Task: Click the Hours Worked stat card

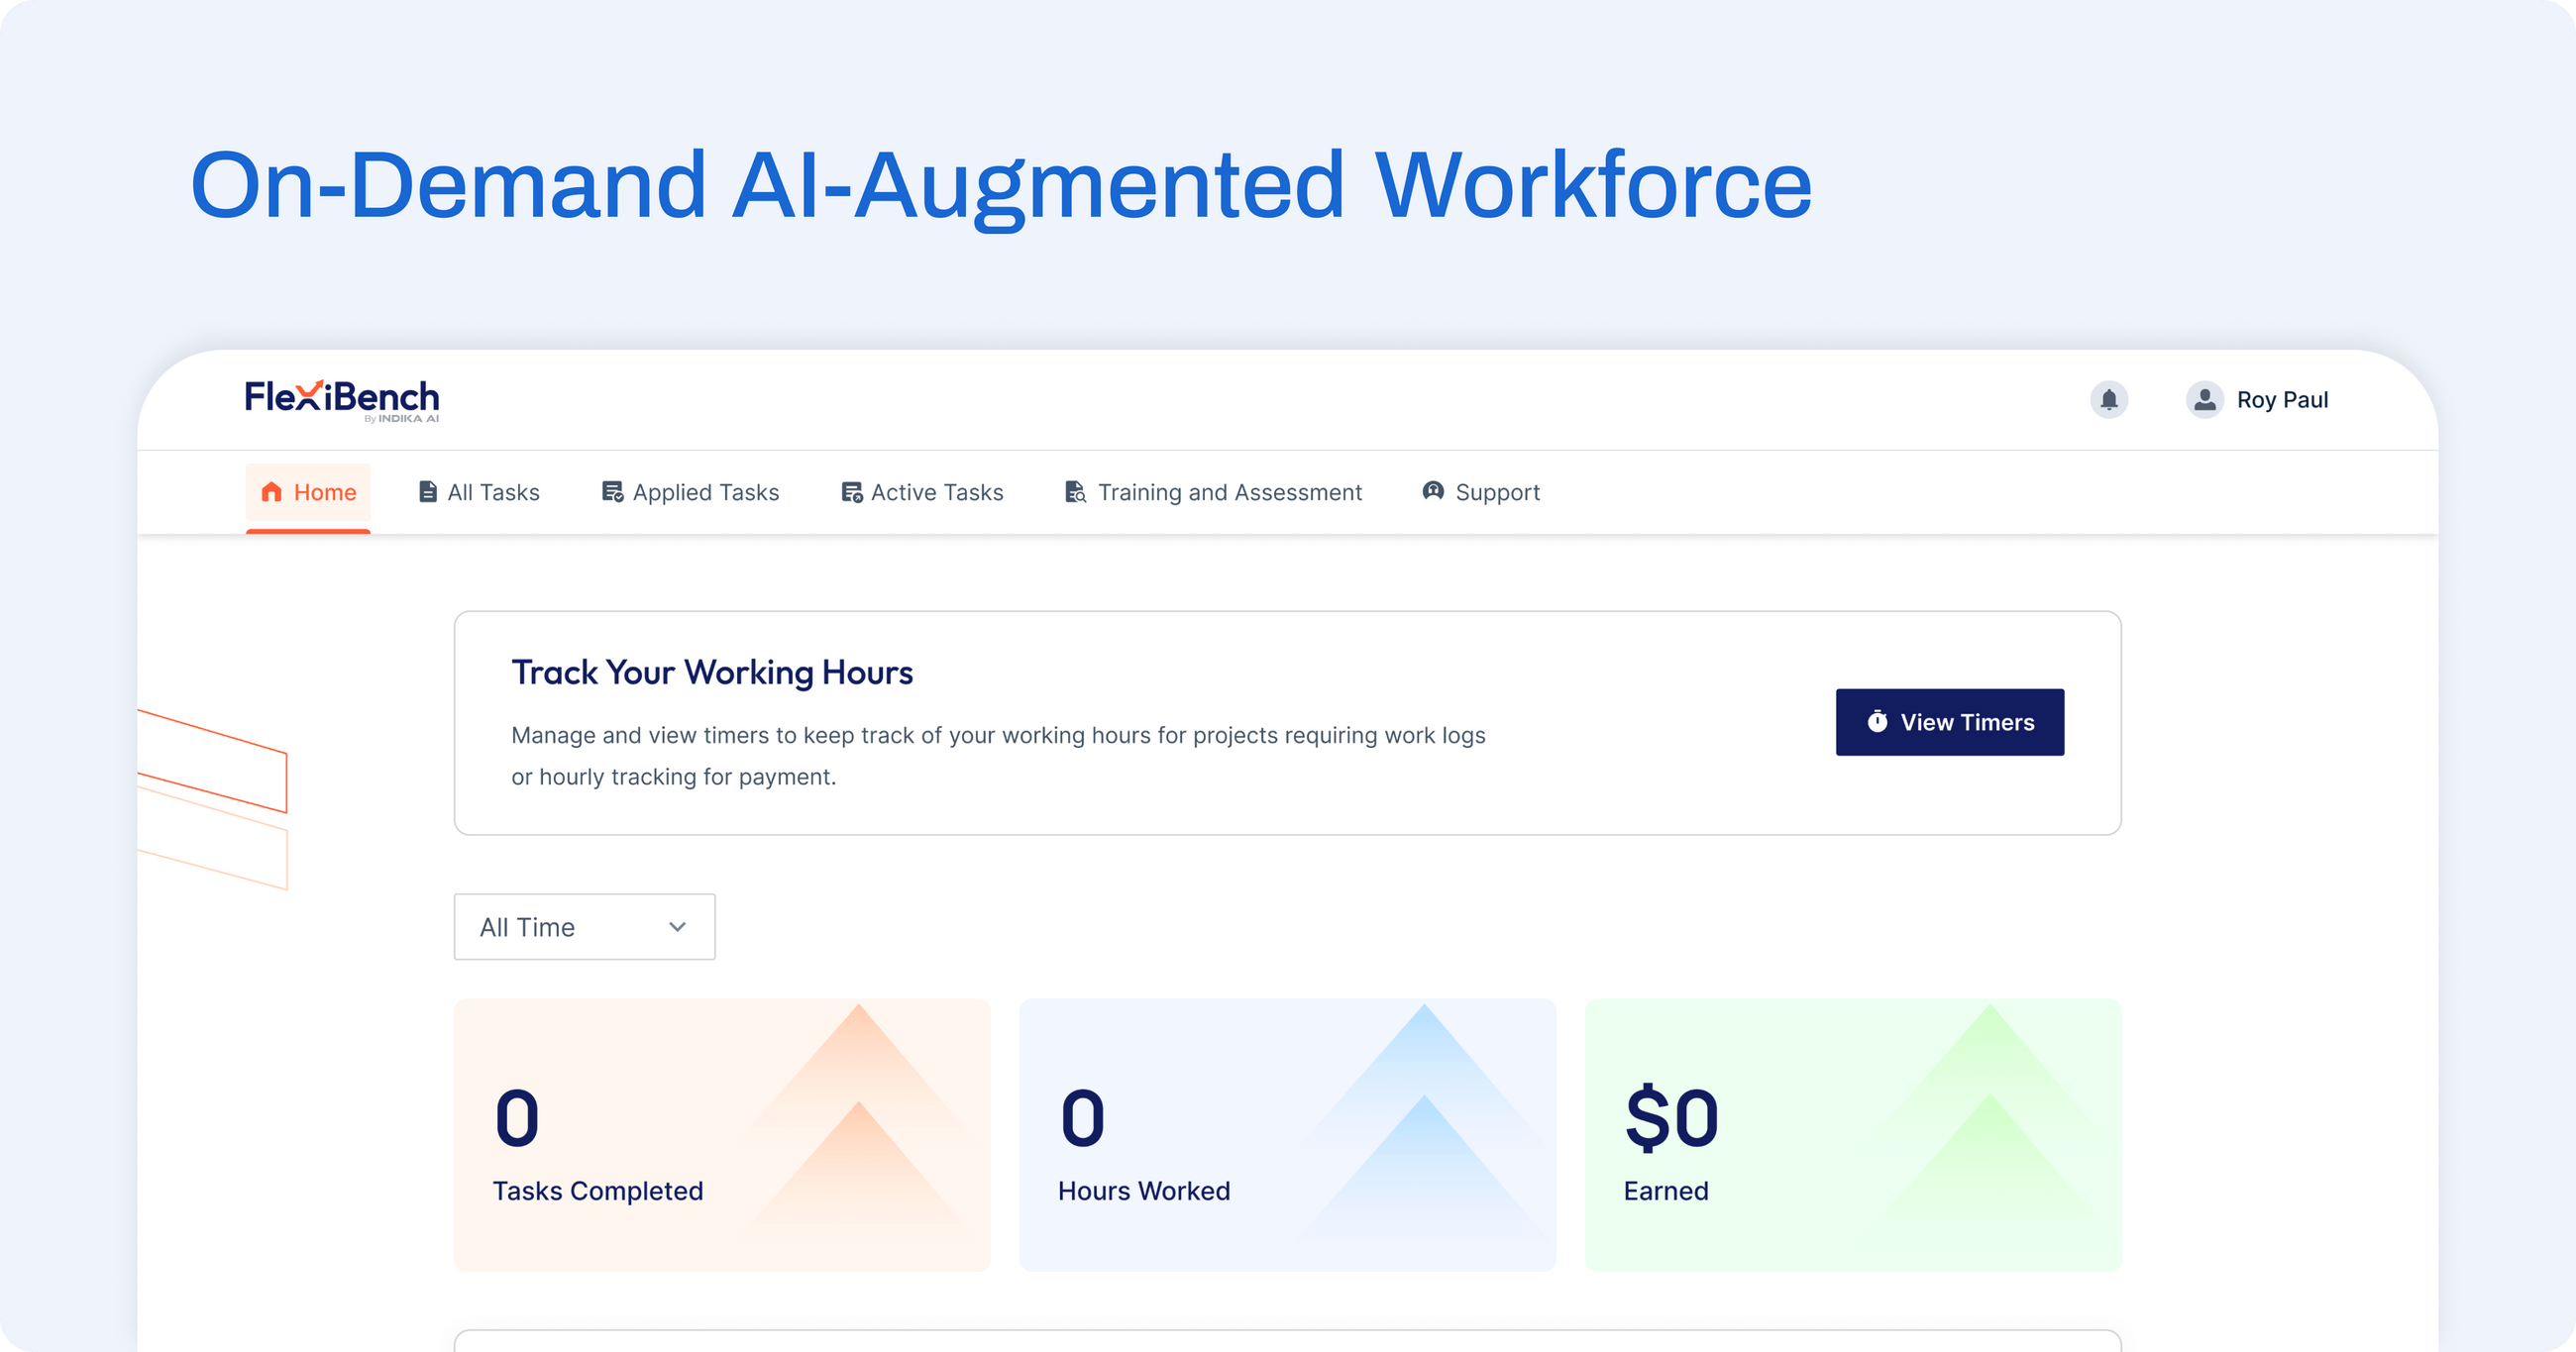Action: tap(1287, 1134)
